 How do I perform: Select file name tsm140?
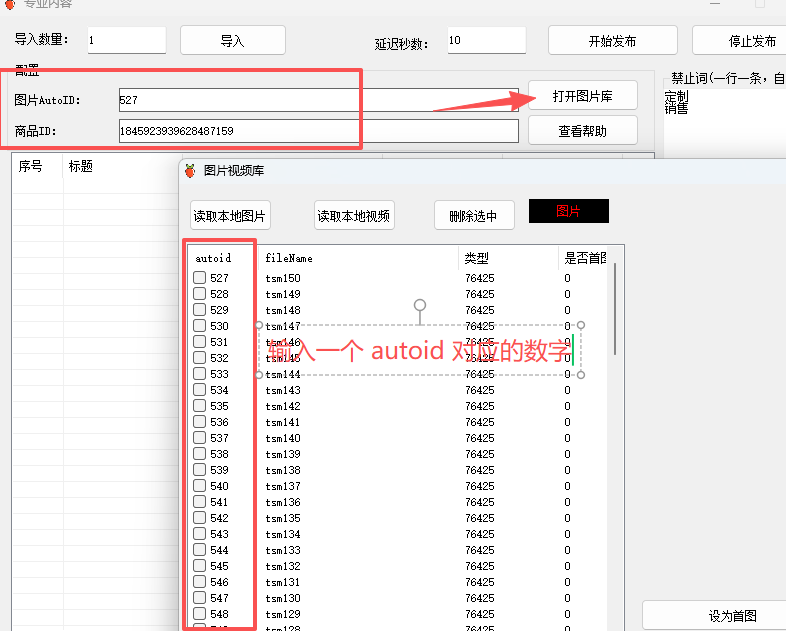(283, 439)
